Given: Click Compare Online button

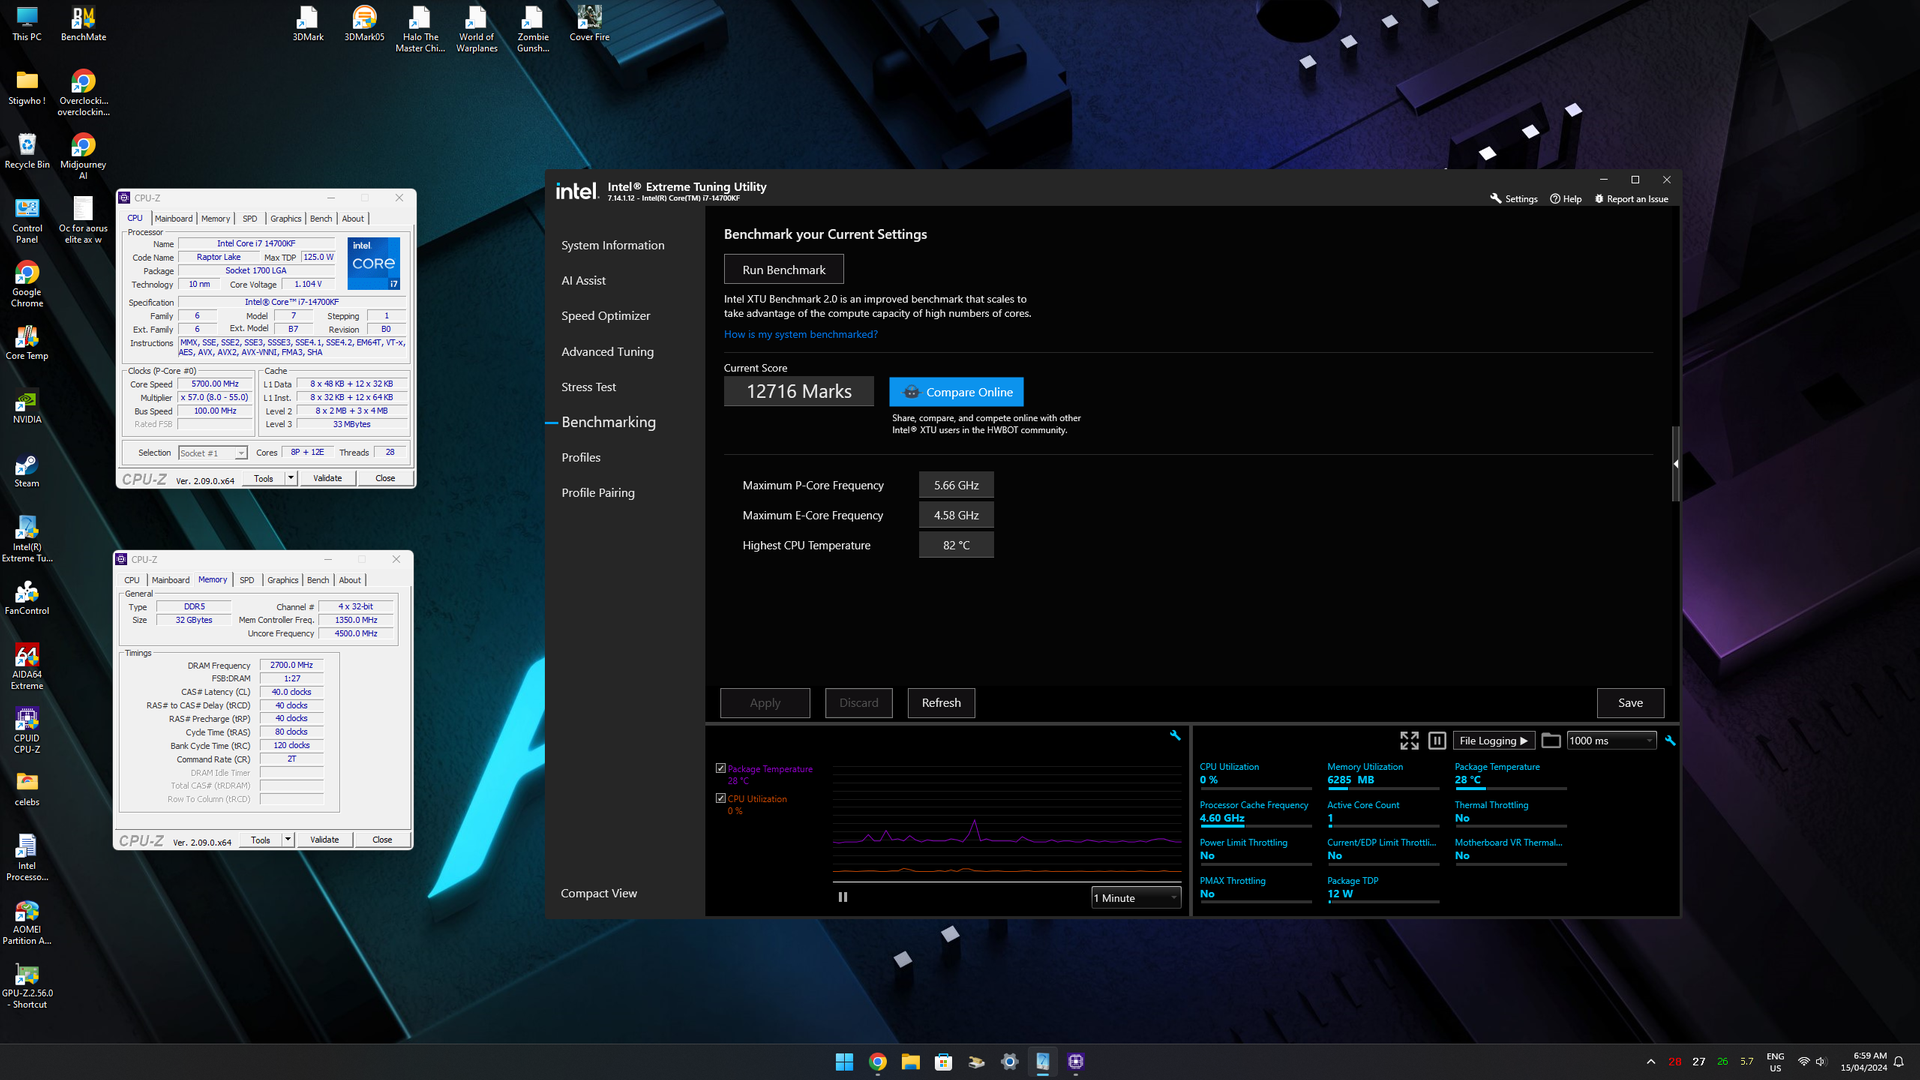Looking at the screenshot, I should click(956, 392).
